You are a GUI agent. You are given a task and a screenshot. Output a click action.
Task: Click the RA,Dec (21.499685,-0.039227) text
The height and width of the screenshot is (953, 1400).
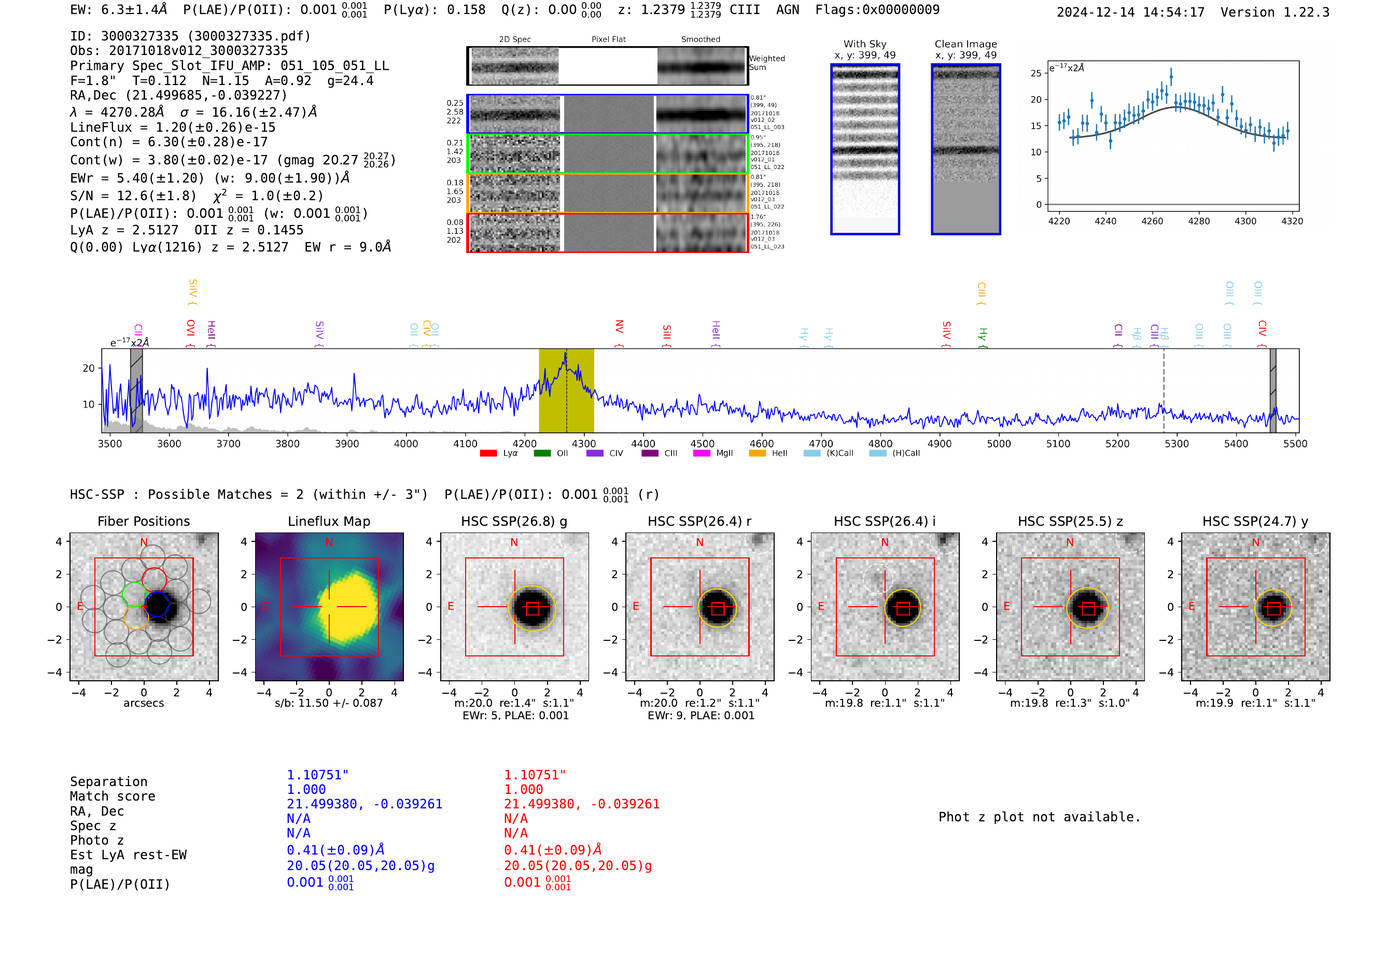click(179, 95)
